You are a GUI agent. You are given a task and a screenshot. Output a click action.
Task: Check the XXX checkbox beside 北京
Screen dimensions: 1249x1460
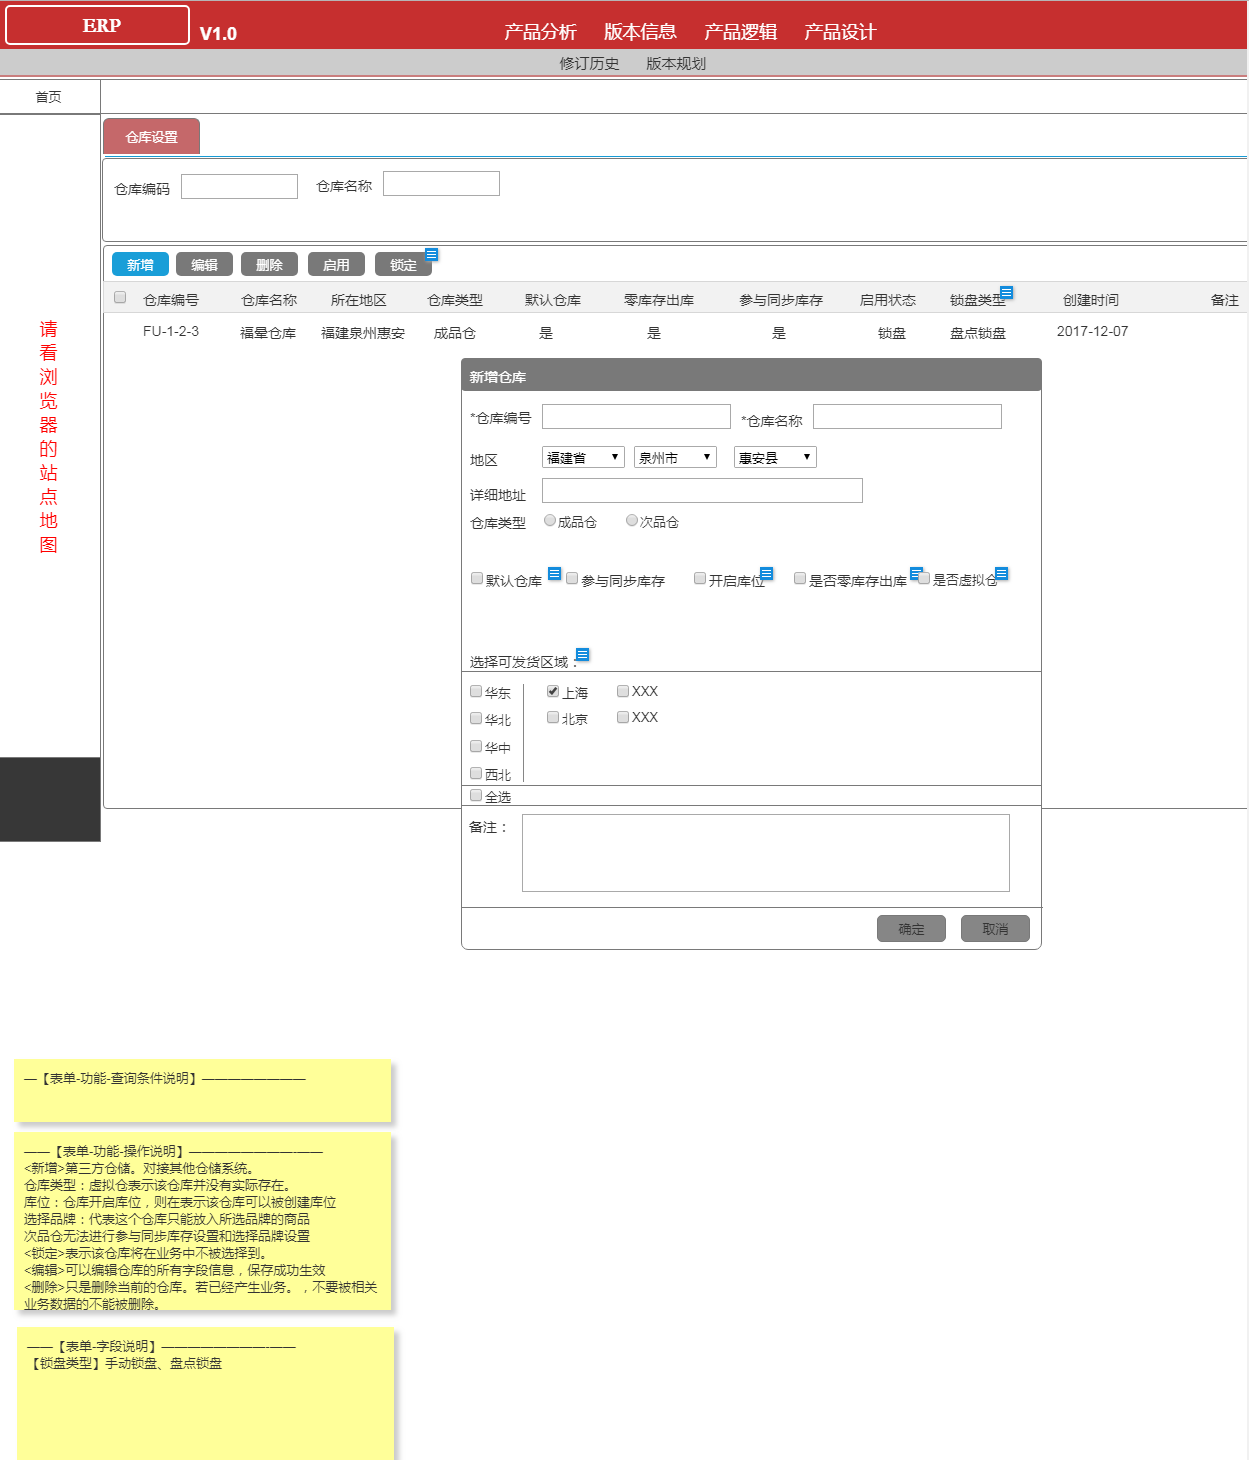coord(623,717)
